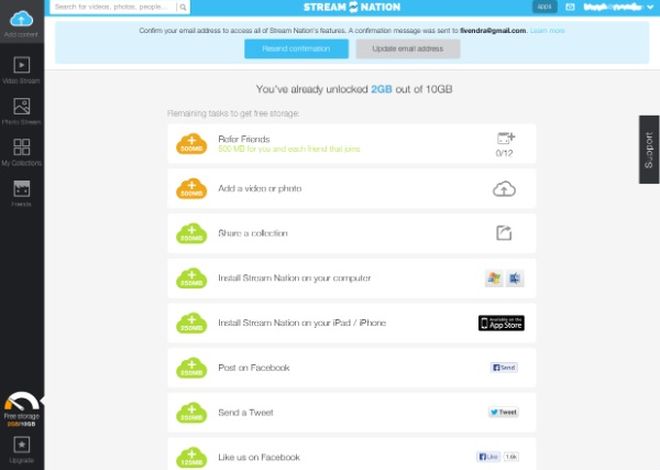This screenshot has width=660, height=470.
Task: Click the green cloud on Like us on Facebook
Action: 192,457
